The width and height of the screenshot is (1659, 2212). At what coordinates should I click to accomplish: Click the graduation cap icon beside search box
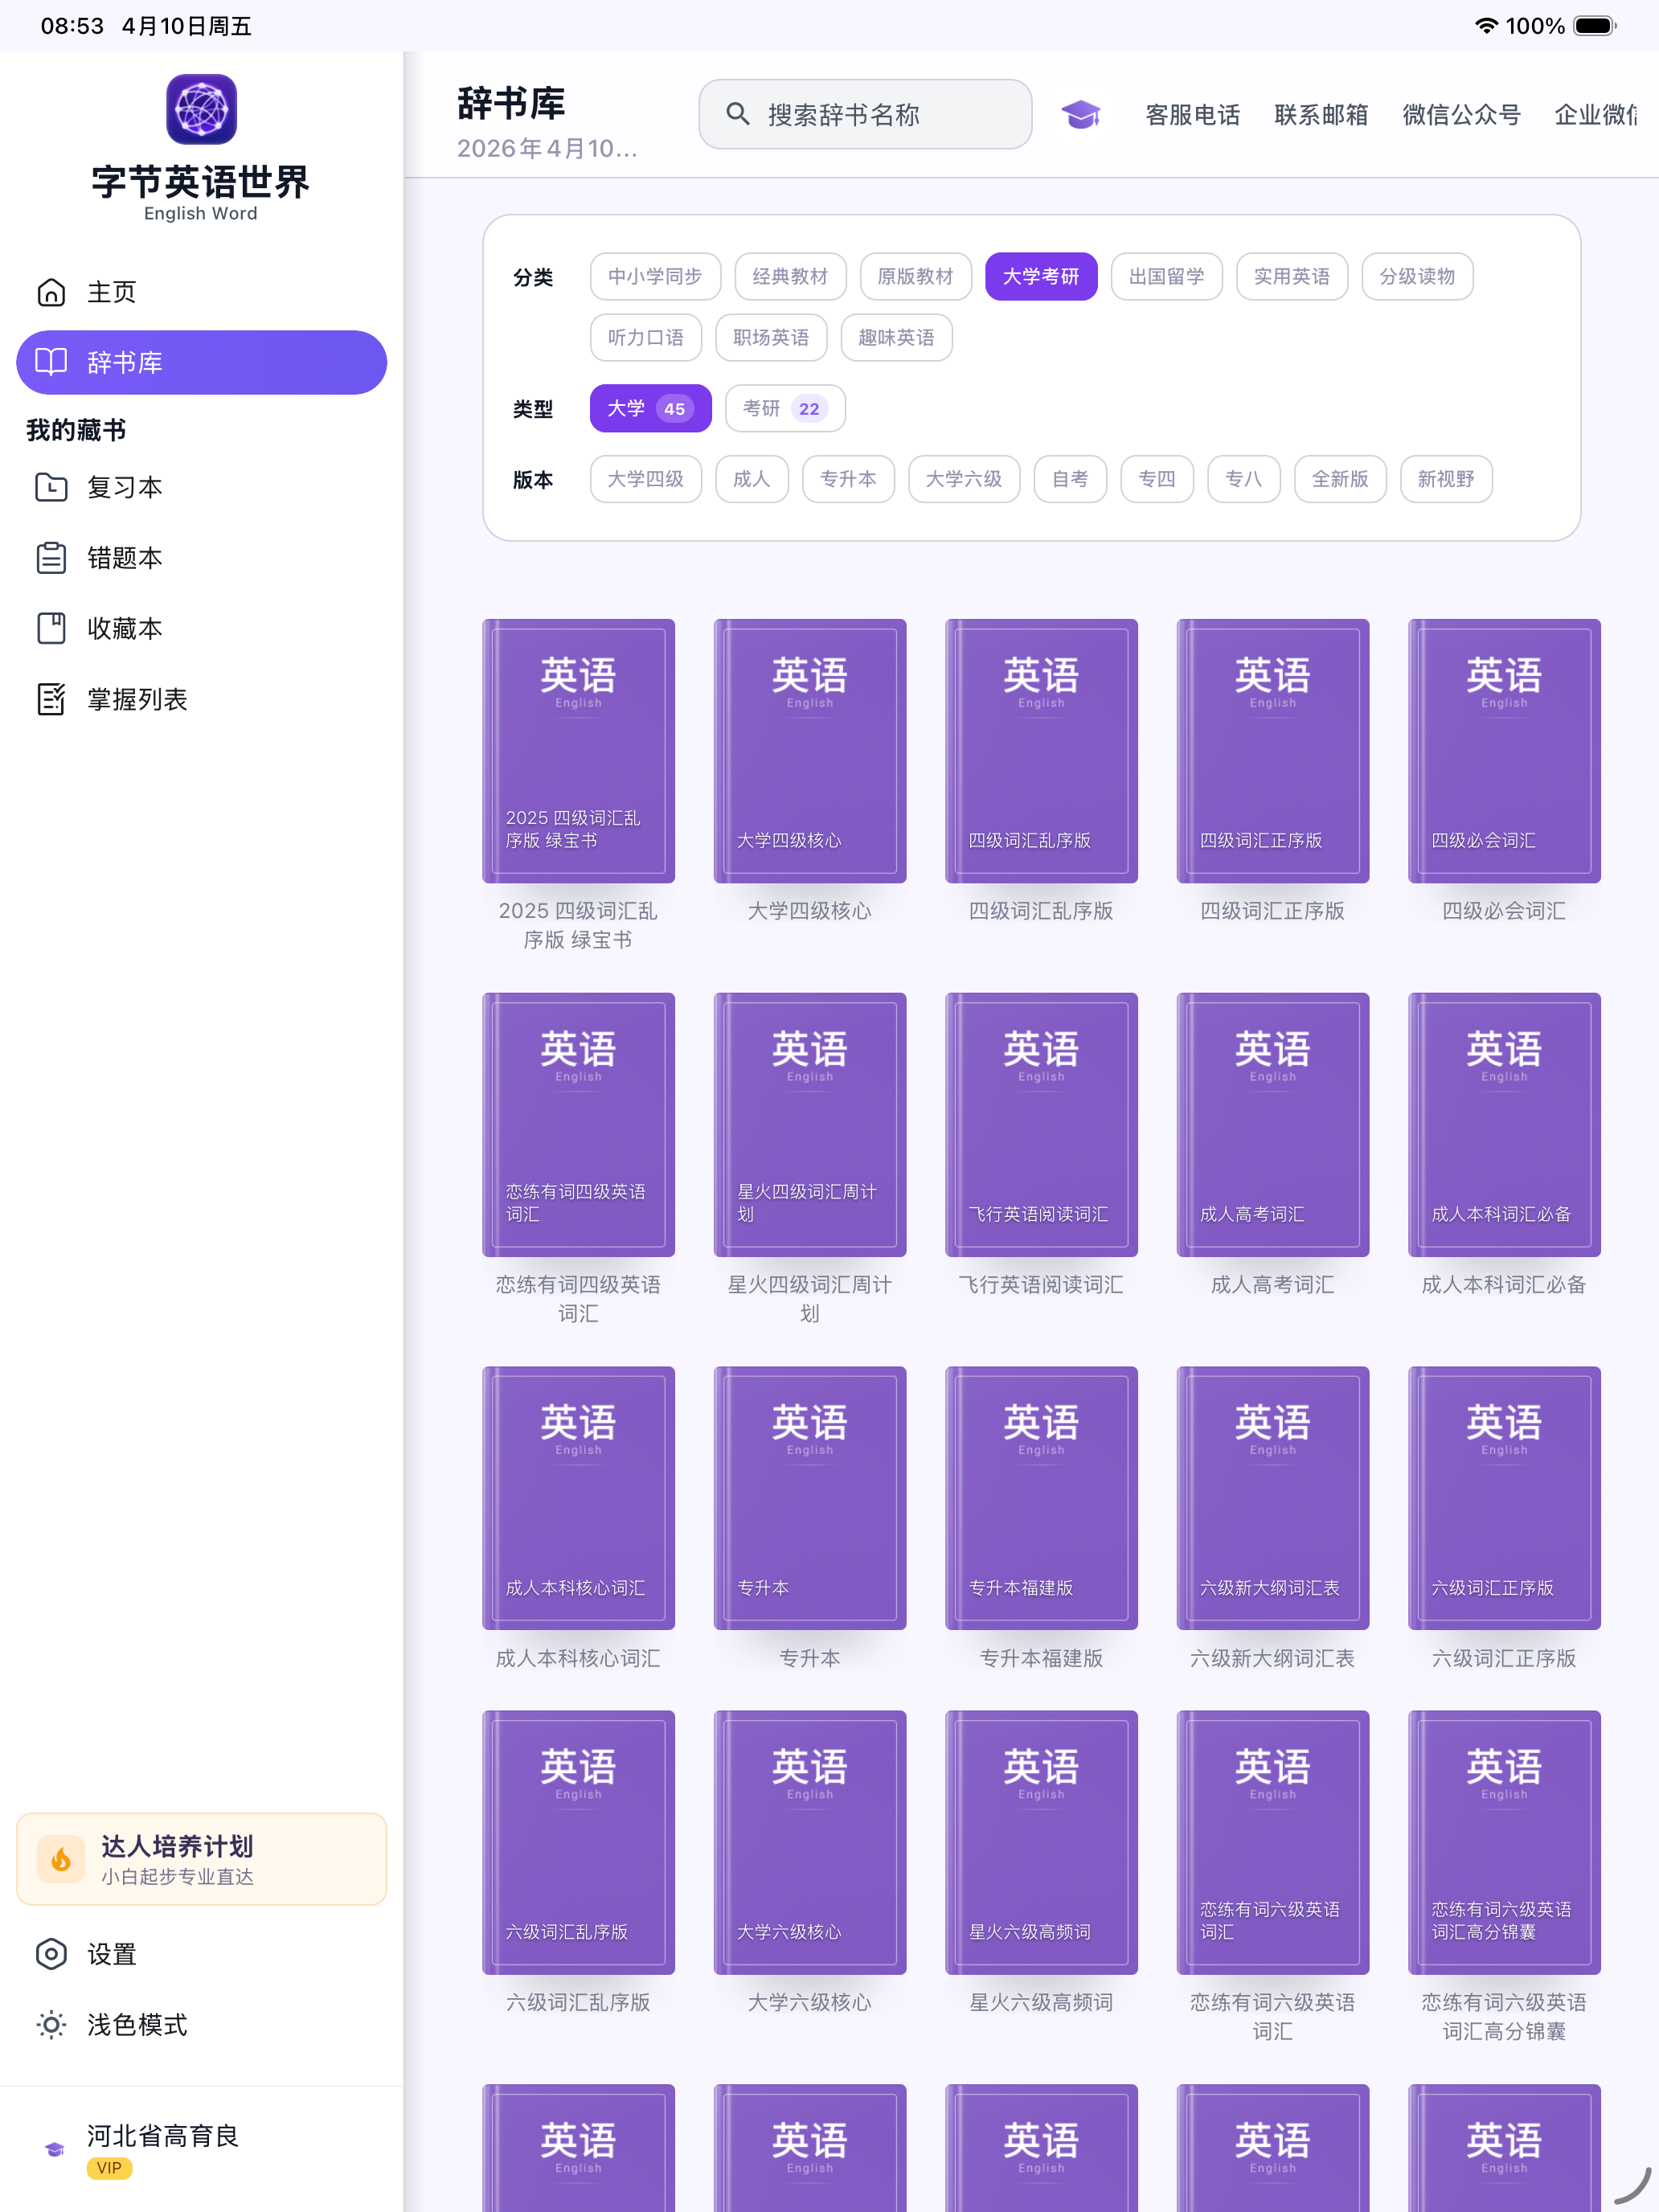click(x=1080, y=115)
